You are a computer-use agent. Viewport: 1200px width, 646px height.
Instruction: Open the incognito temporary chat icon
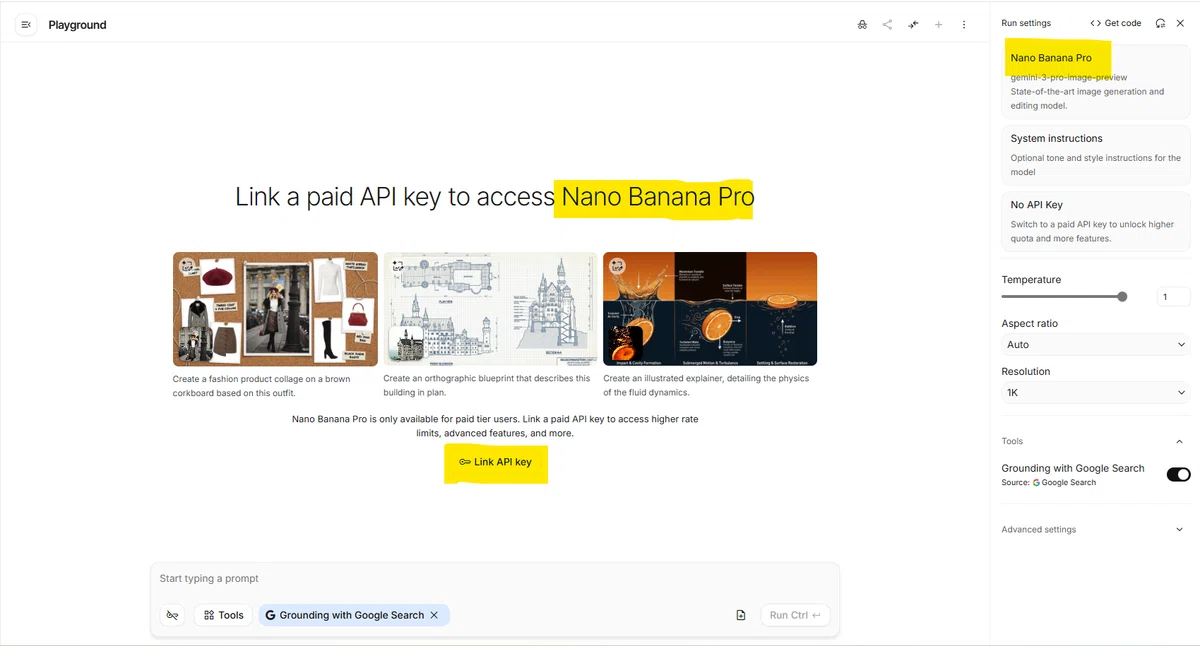click(x=862, y=25)
